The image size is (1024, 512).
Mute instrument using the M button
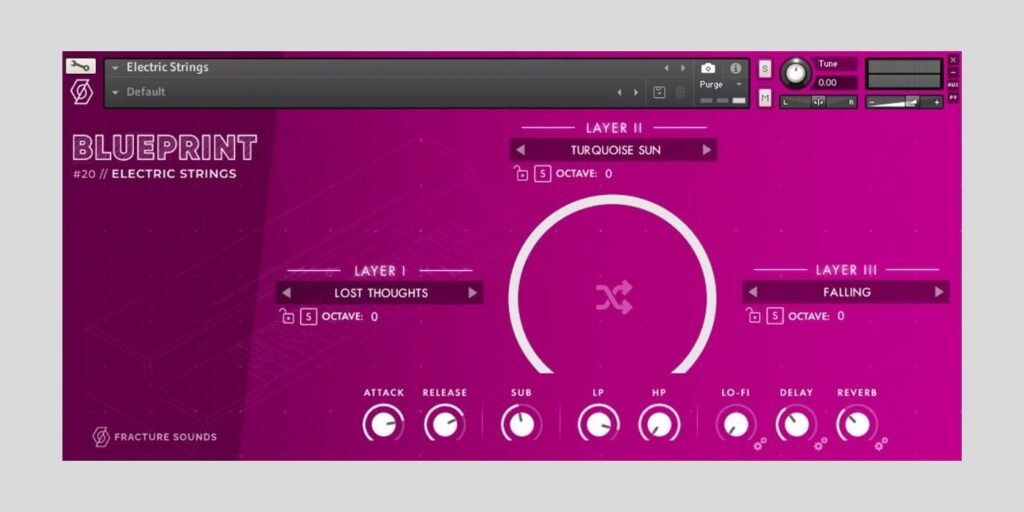coord(765,97)
